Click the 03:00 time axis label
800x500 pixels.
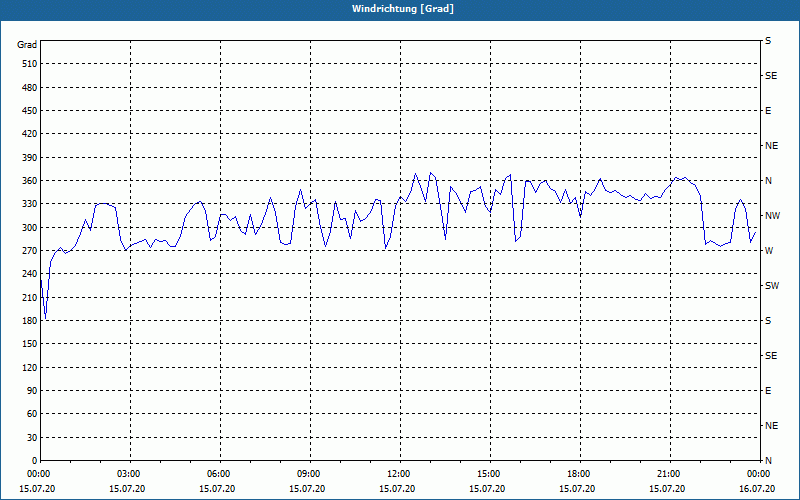click(131, 473)
